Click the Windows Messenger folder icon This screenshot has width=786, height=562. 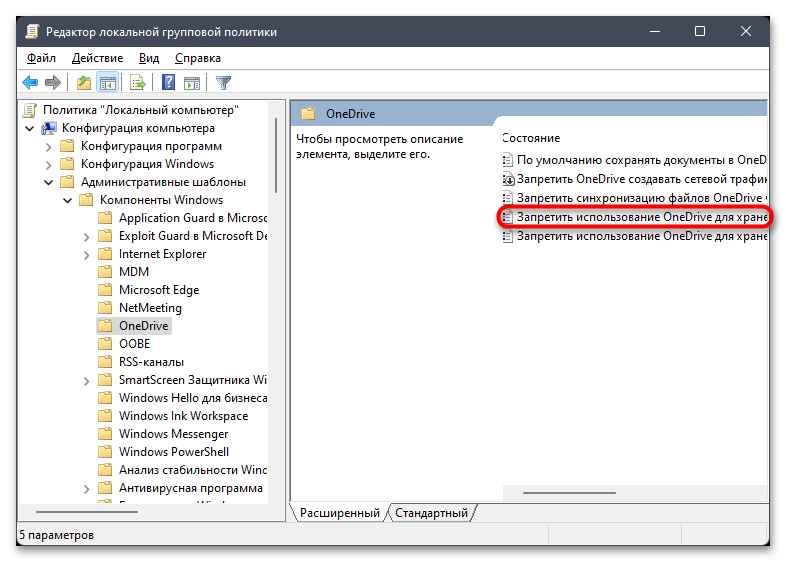[x=105, y=434]
